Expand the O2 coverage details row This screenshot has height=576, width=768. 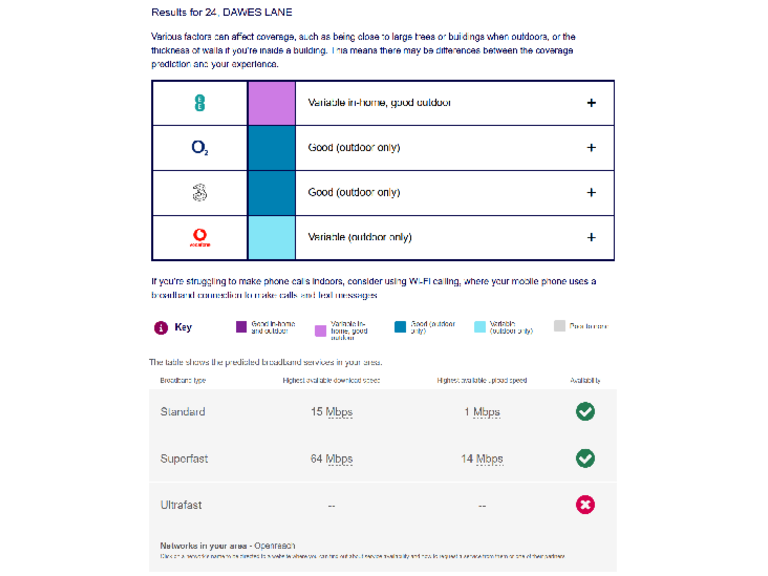[x=591, y=148]
